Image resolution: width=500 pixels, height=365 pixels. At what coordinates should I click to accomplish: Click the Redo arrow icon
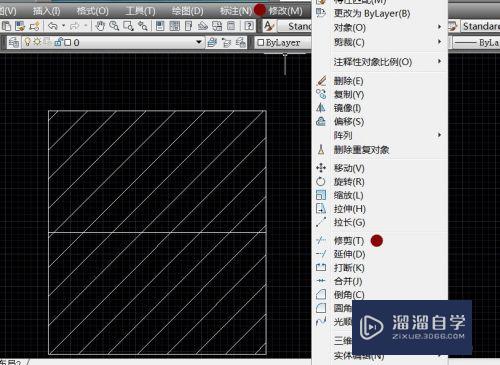pyautogui.click(x=75, y=26)
